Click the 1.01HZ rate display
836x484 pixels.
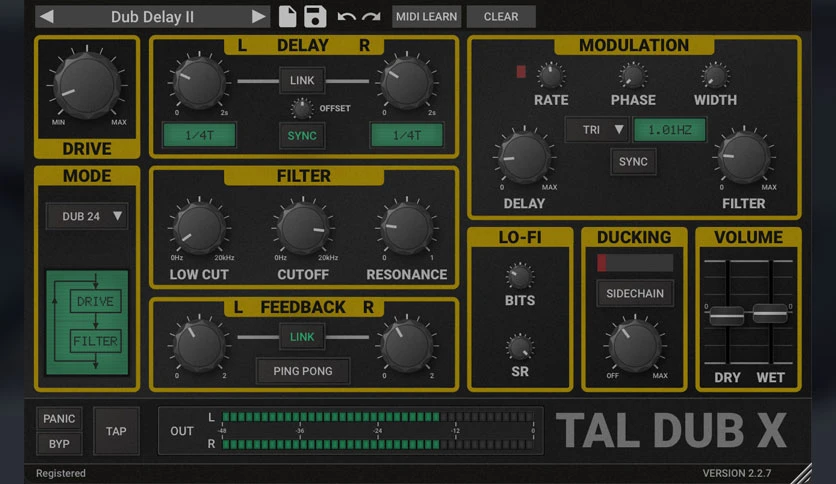[x=670, y=130]
